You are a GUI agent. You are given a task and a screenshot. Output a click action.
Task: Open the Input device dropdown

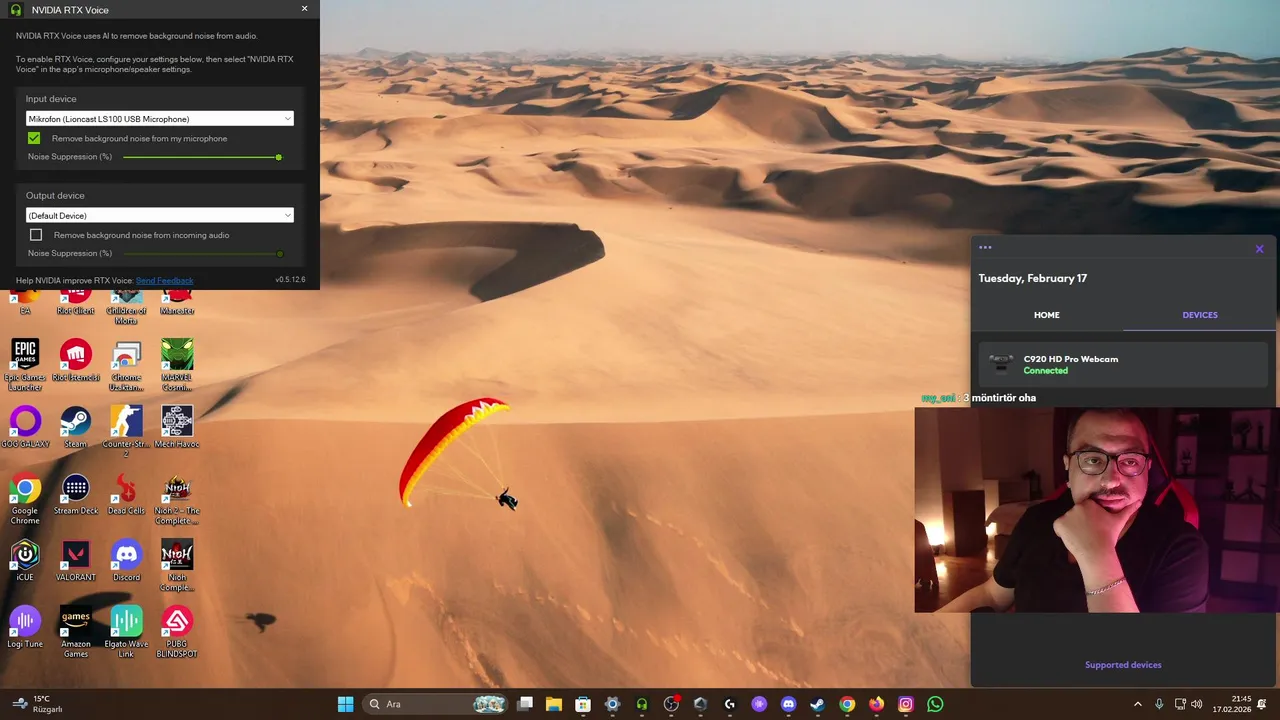pos(159,119)
